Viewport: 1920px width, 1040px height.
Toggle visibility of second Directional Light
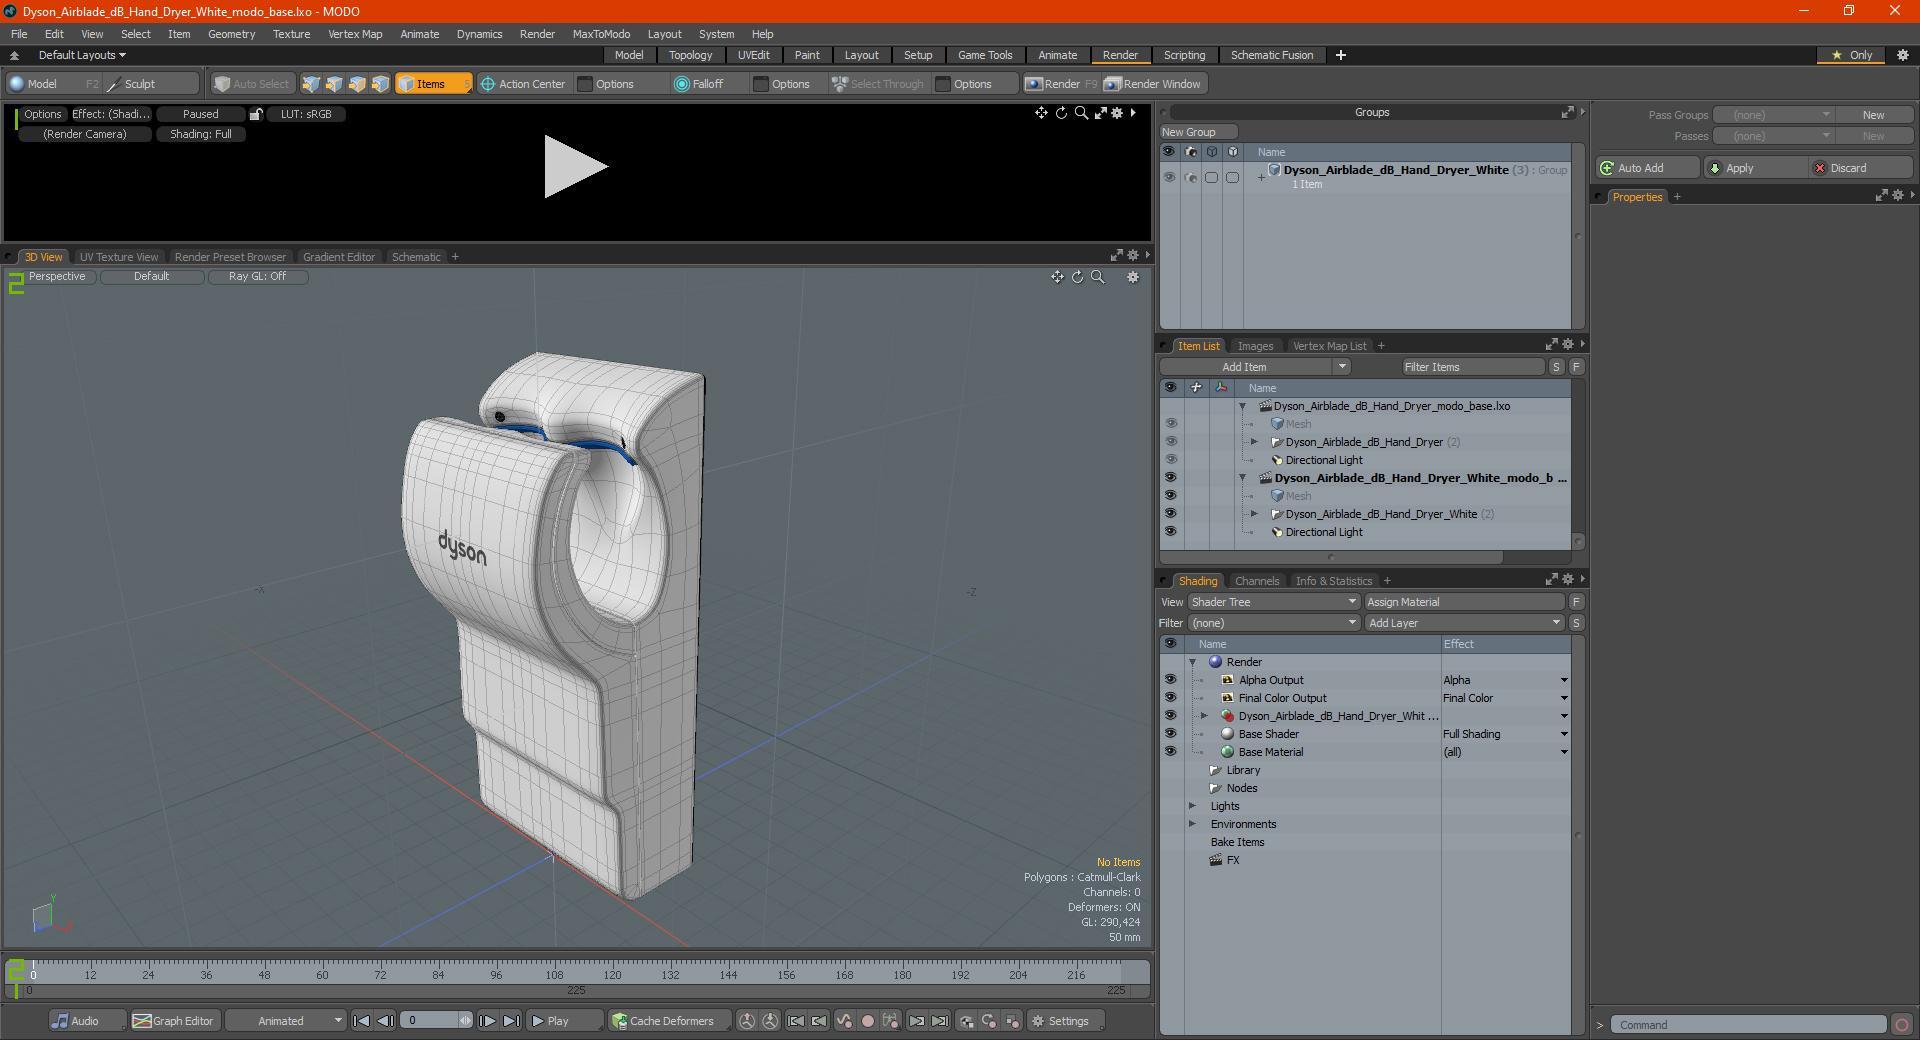click(1170, 532)
